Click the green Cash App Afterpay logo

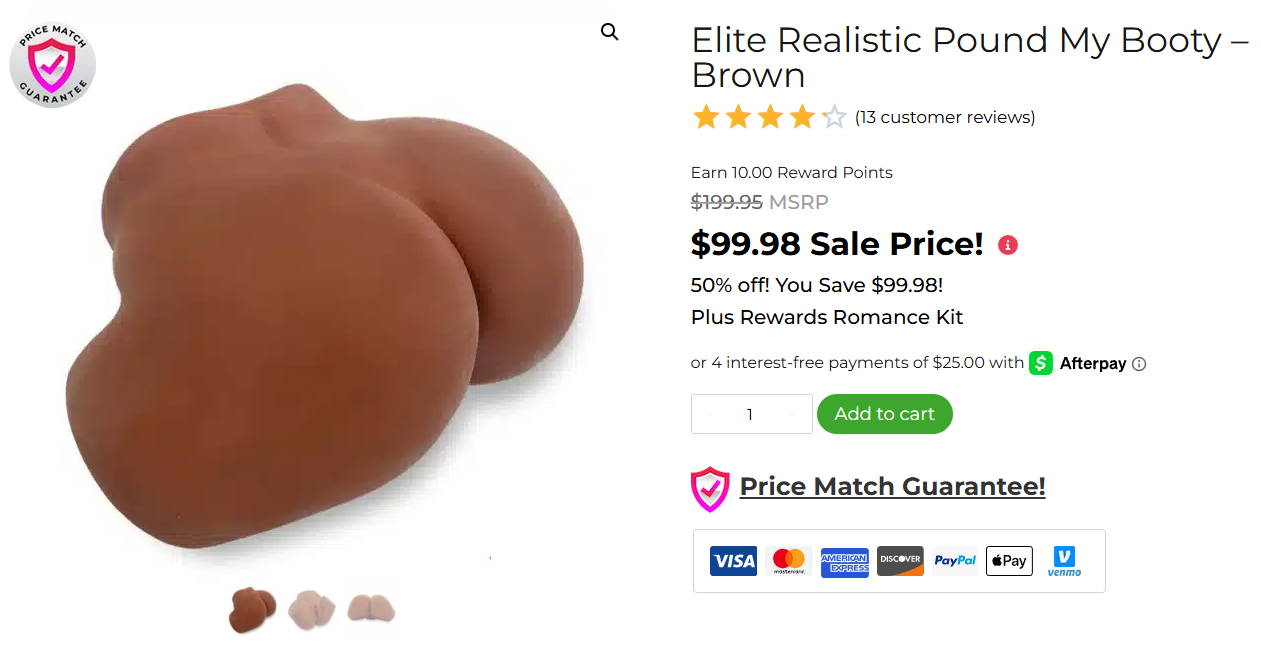[x=1041, y=363]
